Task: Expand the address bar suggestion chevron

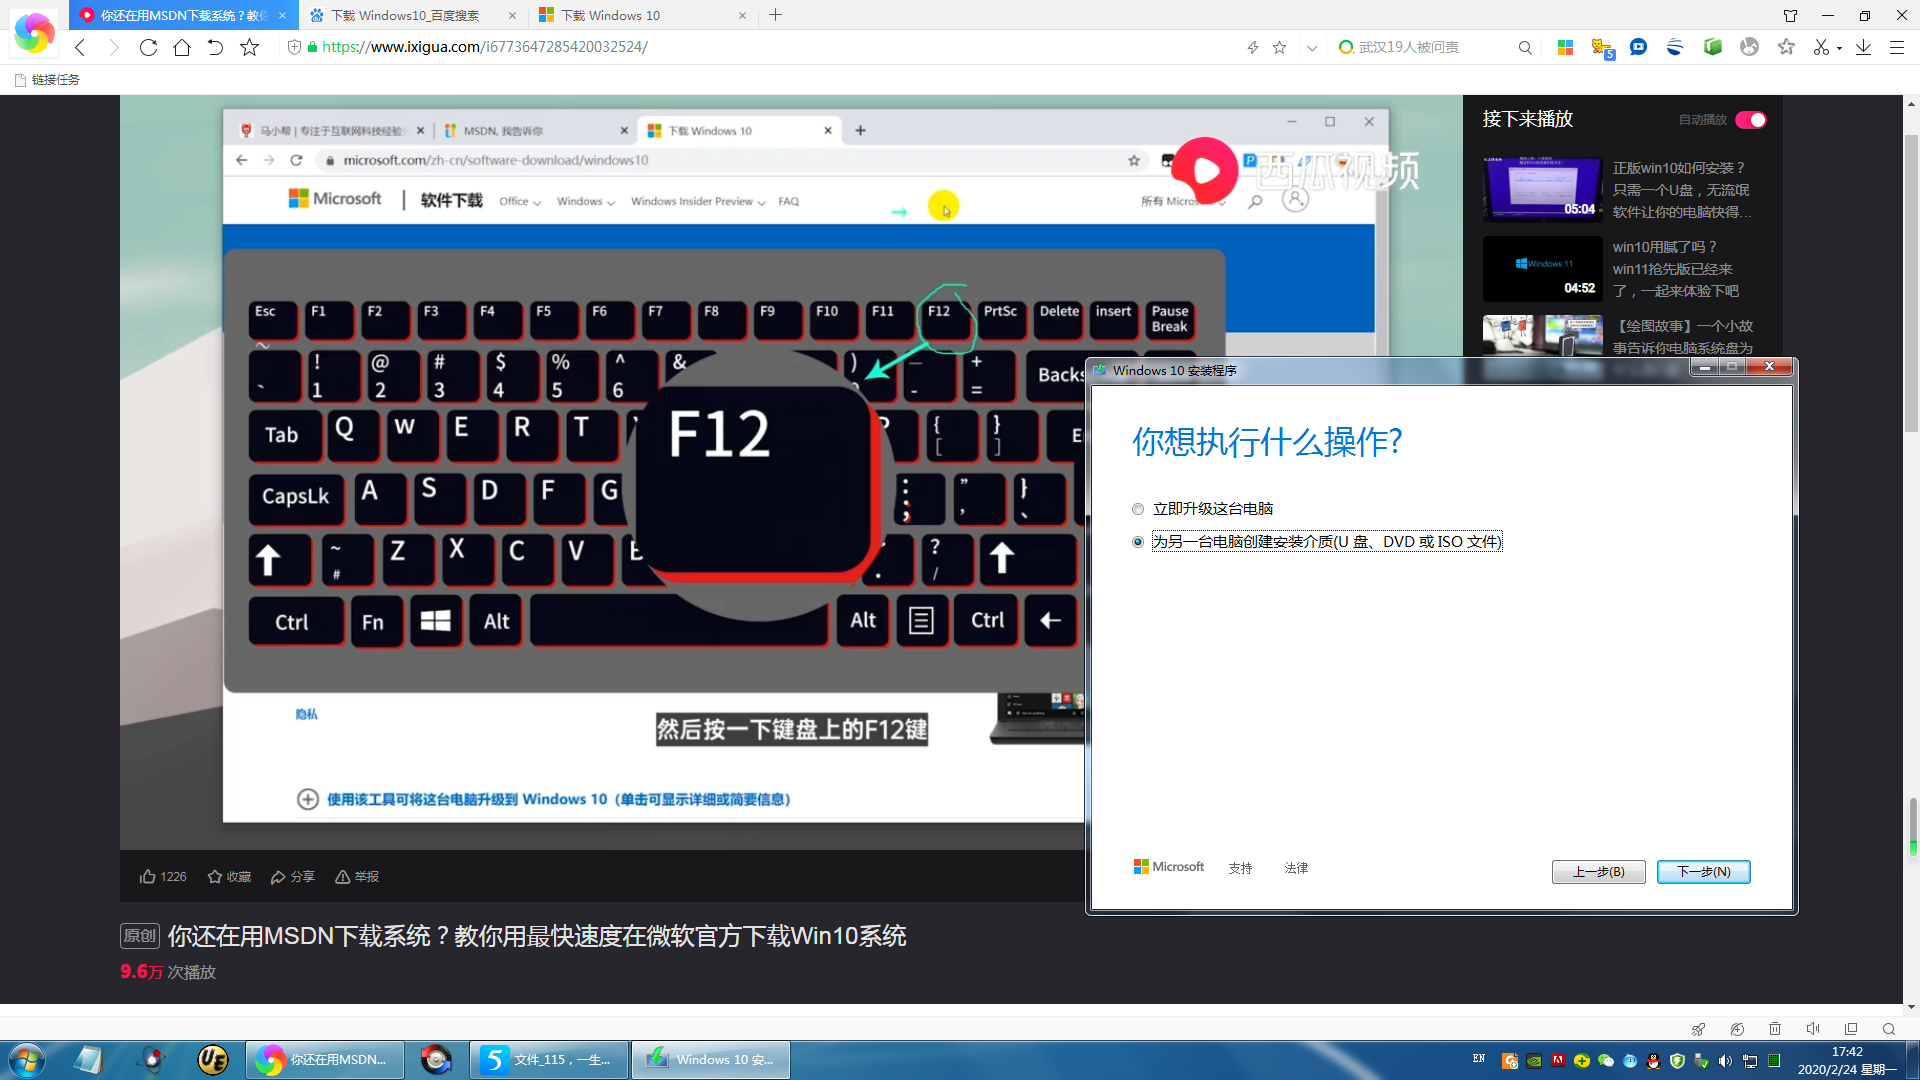Action: pyautogui.click(x=1312, y=47)
